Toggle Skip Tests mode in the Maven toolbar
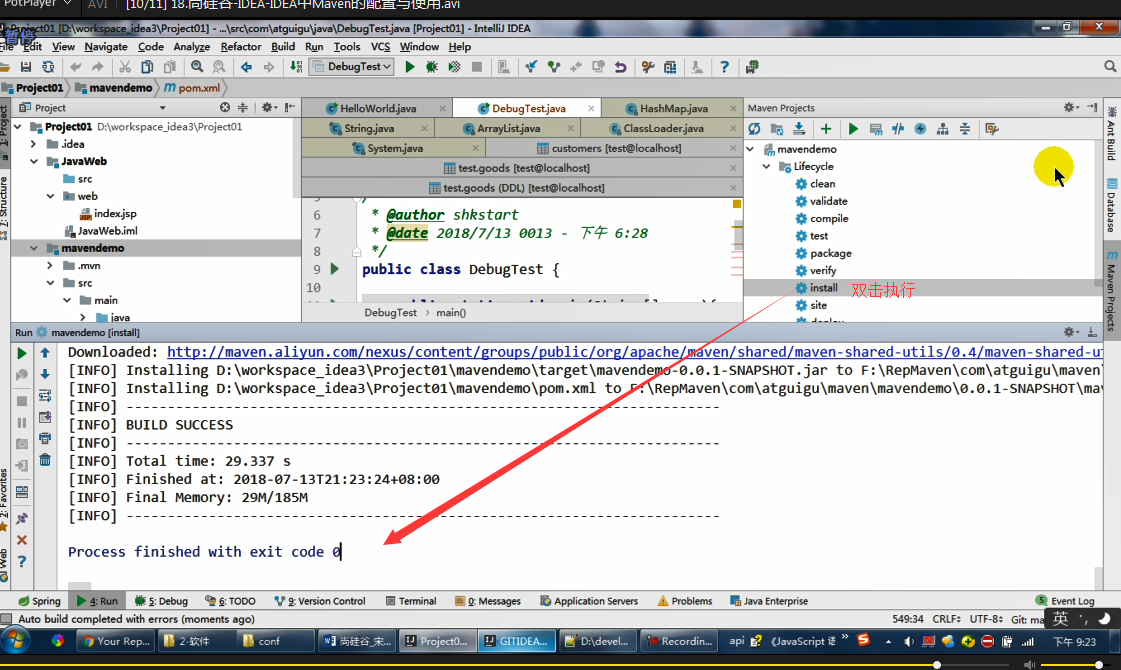The height and width of the screenshot is (670, 1121). (x=920, y=129)
